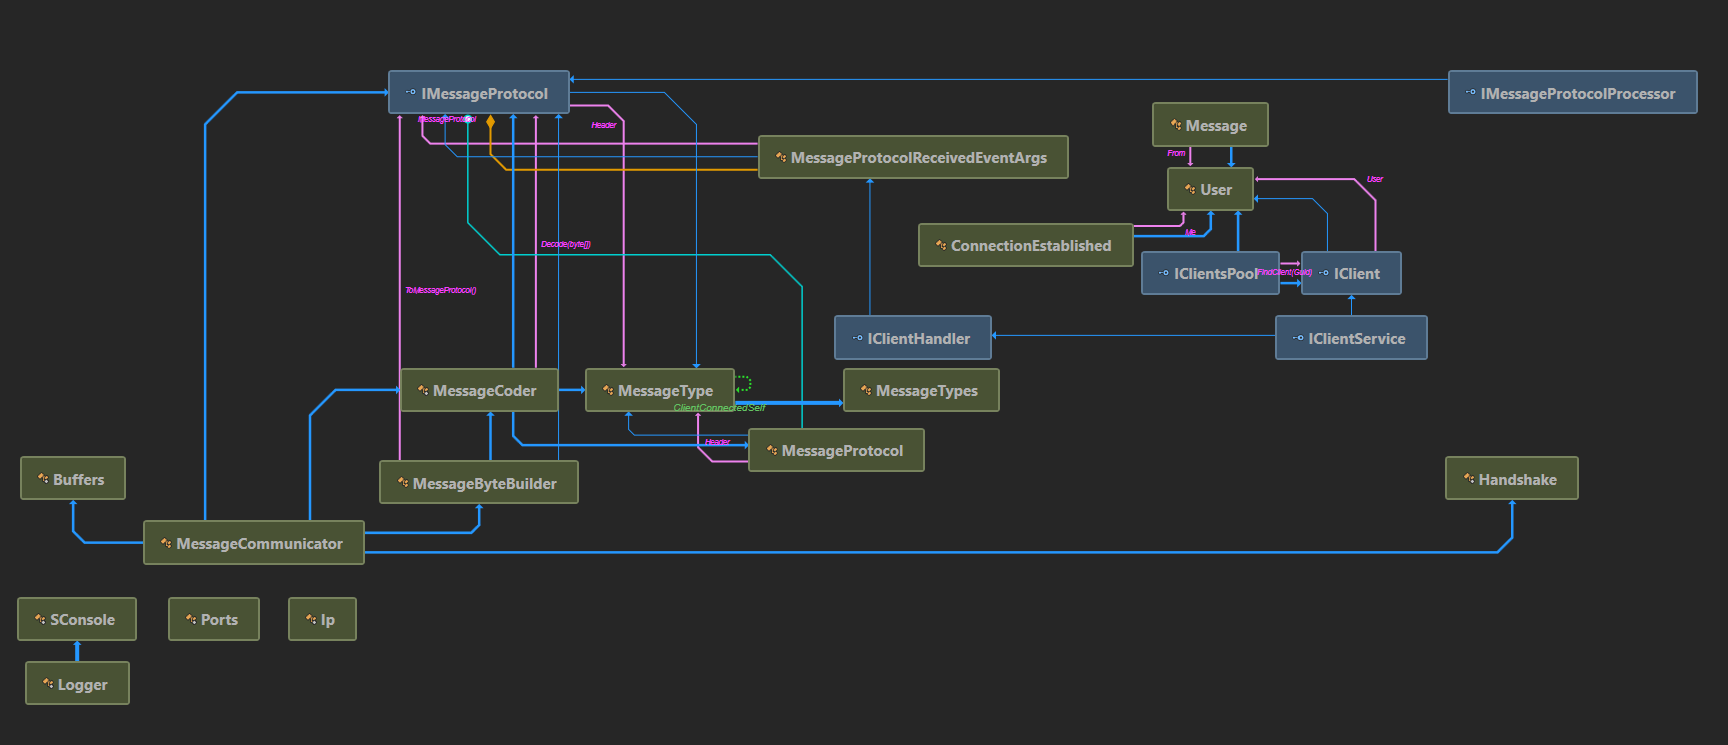Click the IClientsPool interface icon
1728x745 pixels.
coord(1163,273)
